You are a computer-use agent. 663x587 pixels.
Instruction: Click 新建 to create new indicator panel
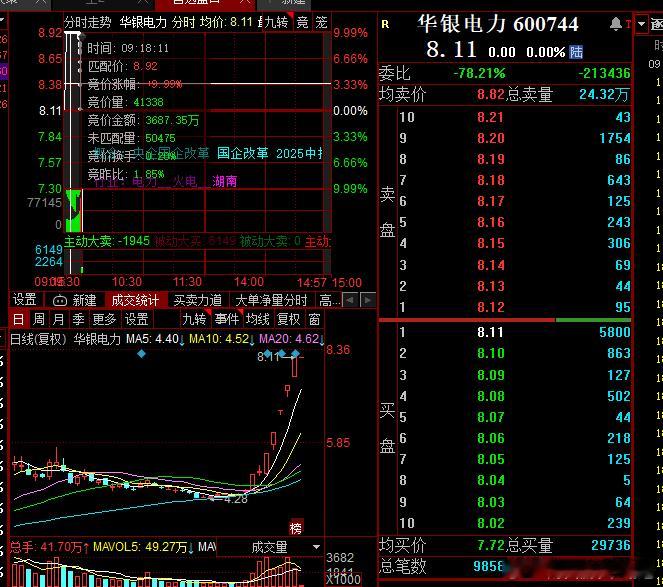84,300
